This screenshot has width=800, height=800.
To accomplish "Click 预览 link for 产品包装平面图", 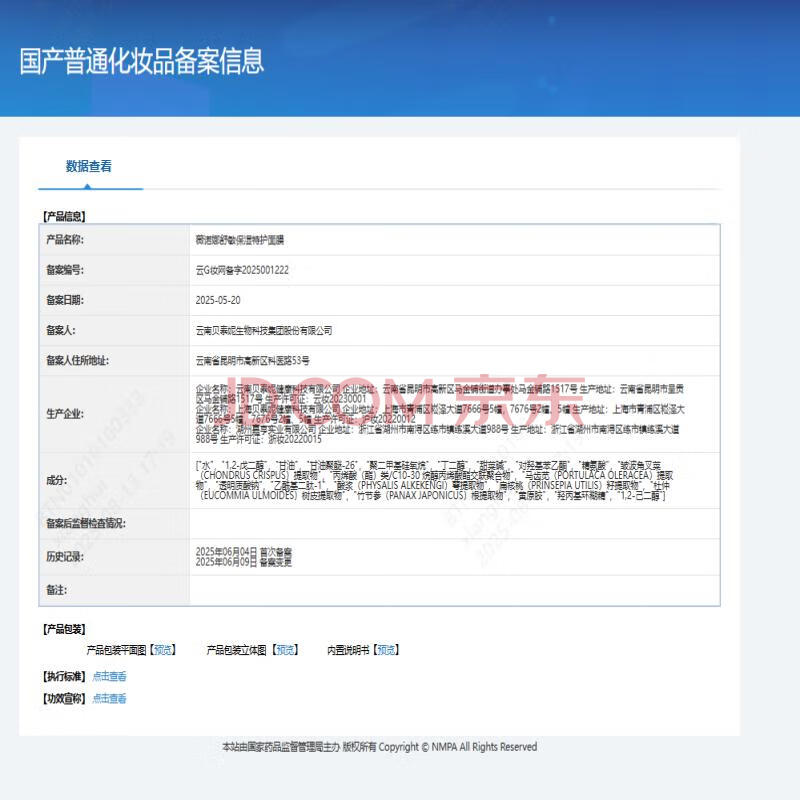I will [163, 650].
